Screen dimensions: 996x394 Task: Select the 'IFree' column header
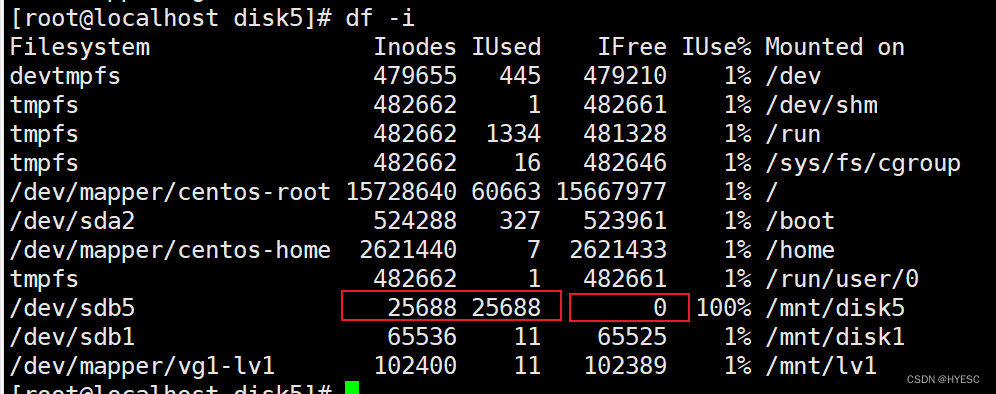click(x=632, y=47)
